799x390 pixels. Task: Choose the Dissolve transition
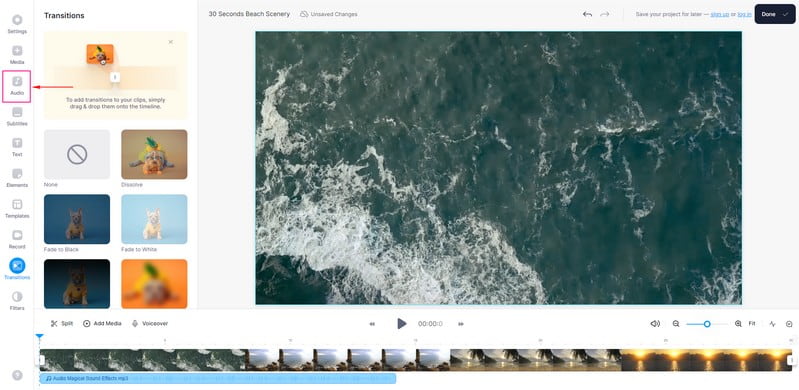click(x=154, y=154)
